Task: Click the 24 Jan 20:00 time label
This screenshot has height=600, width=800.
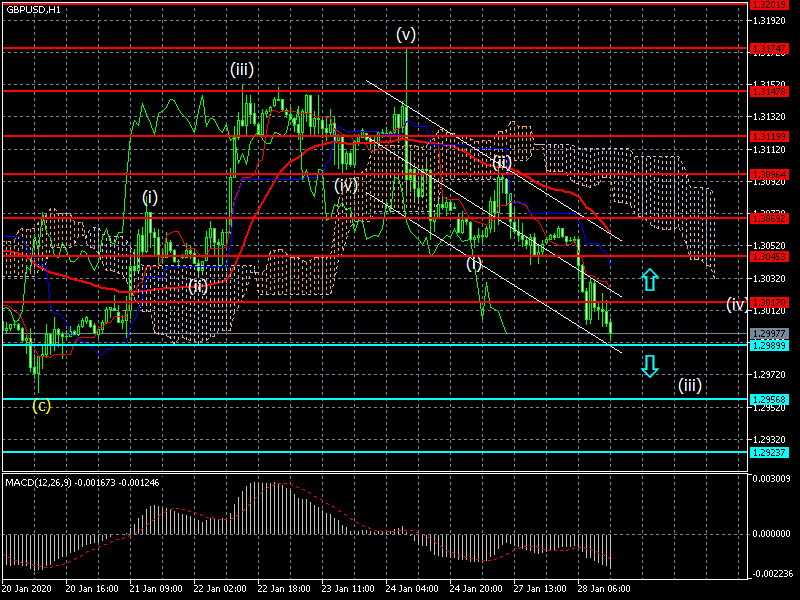Action: [476, 588]
